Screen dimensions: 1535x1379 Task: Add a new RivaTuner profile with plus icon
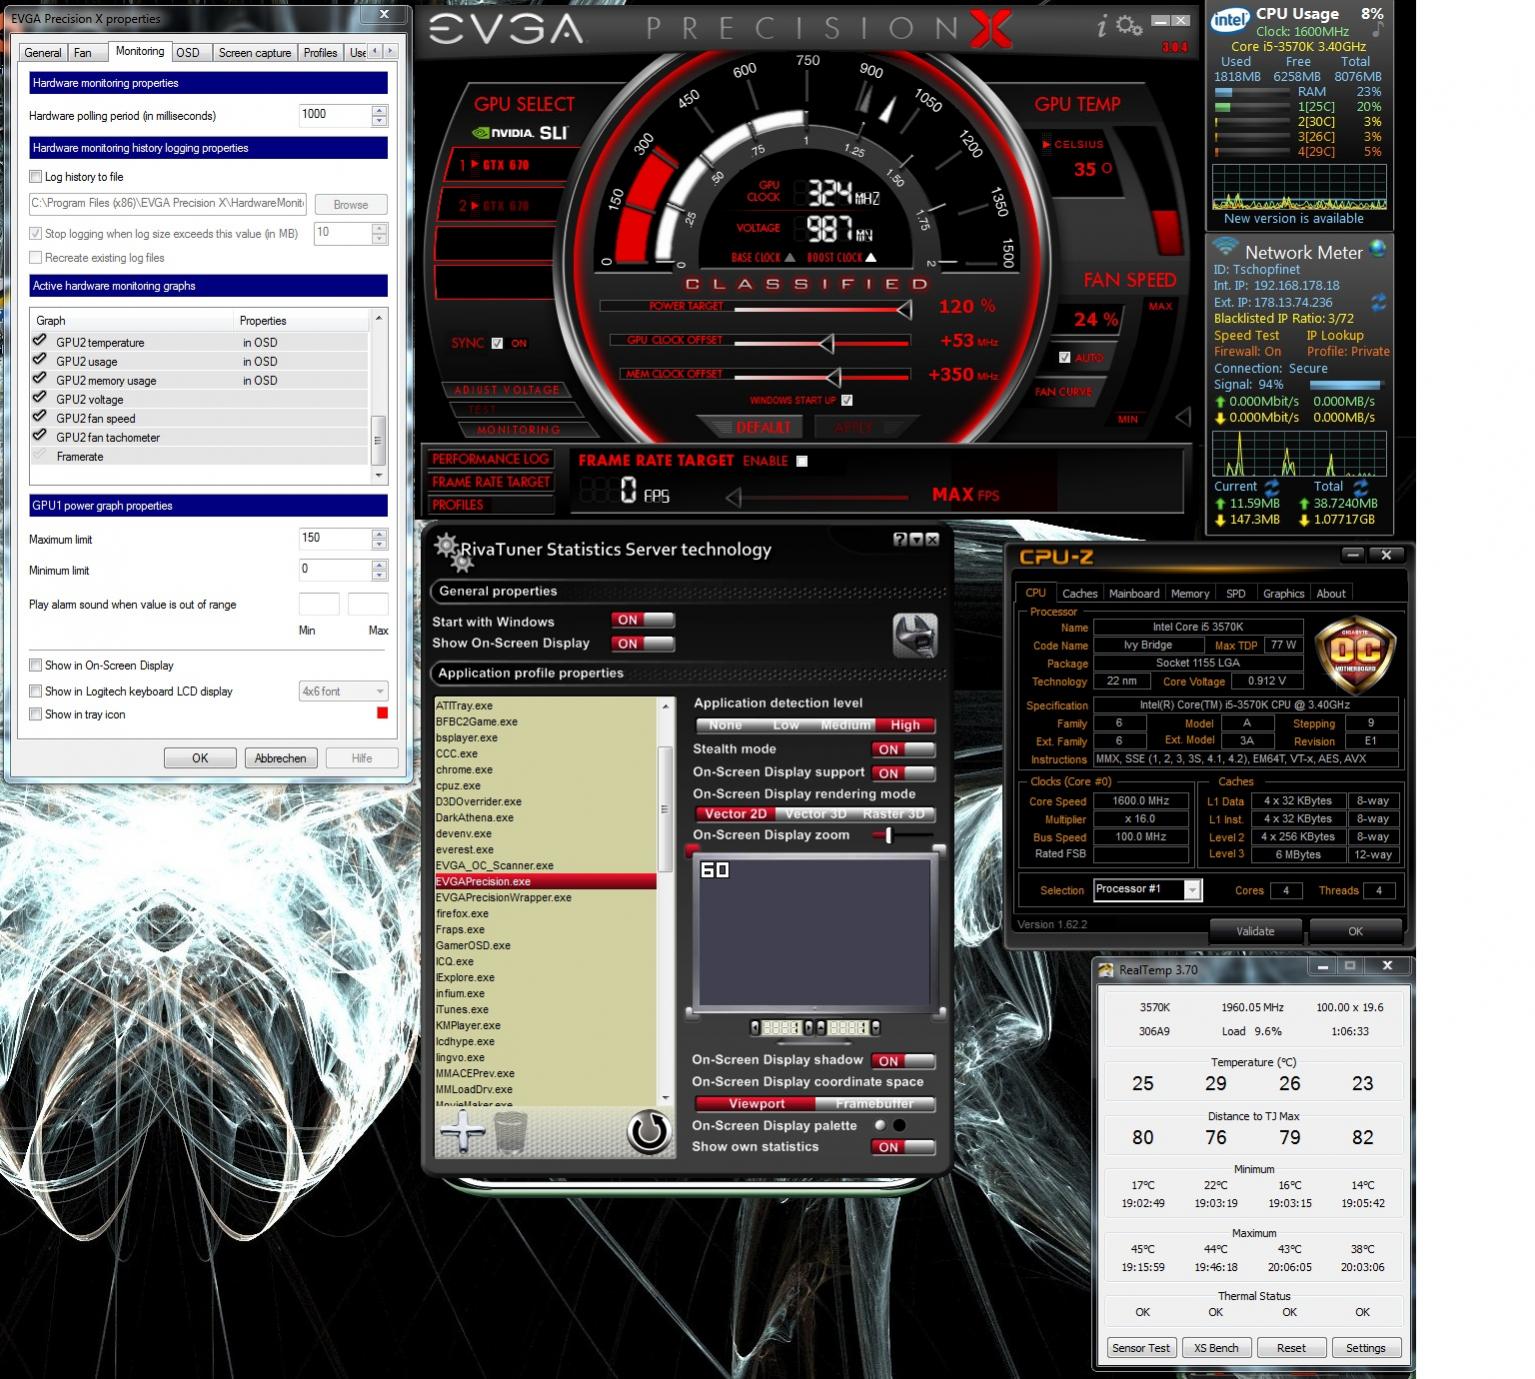click(462, 1131)
